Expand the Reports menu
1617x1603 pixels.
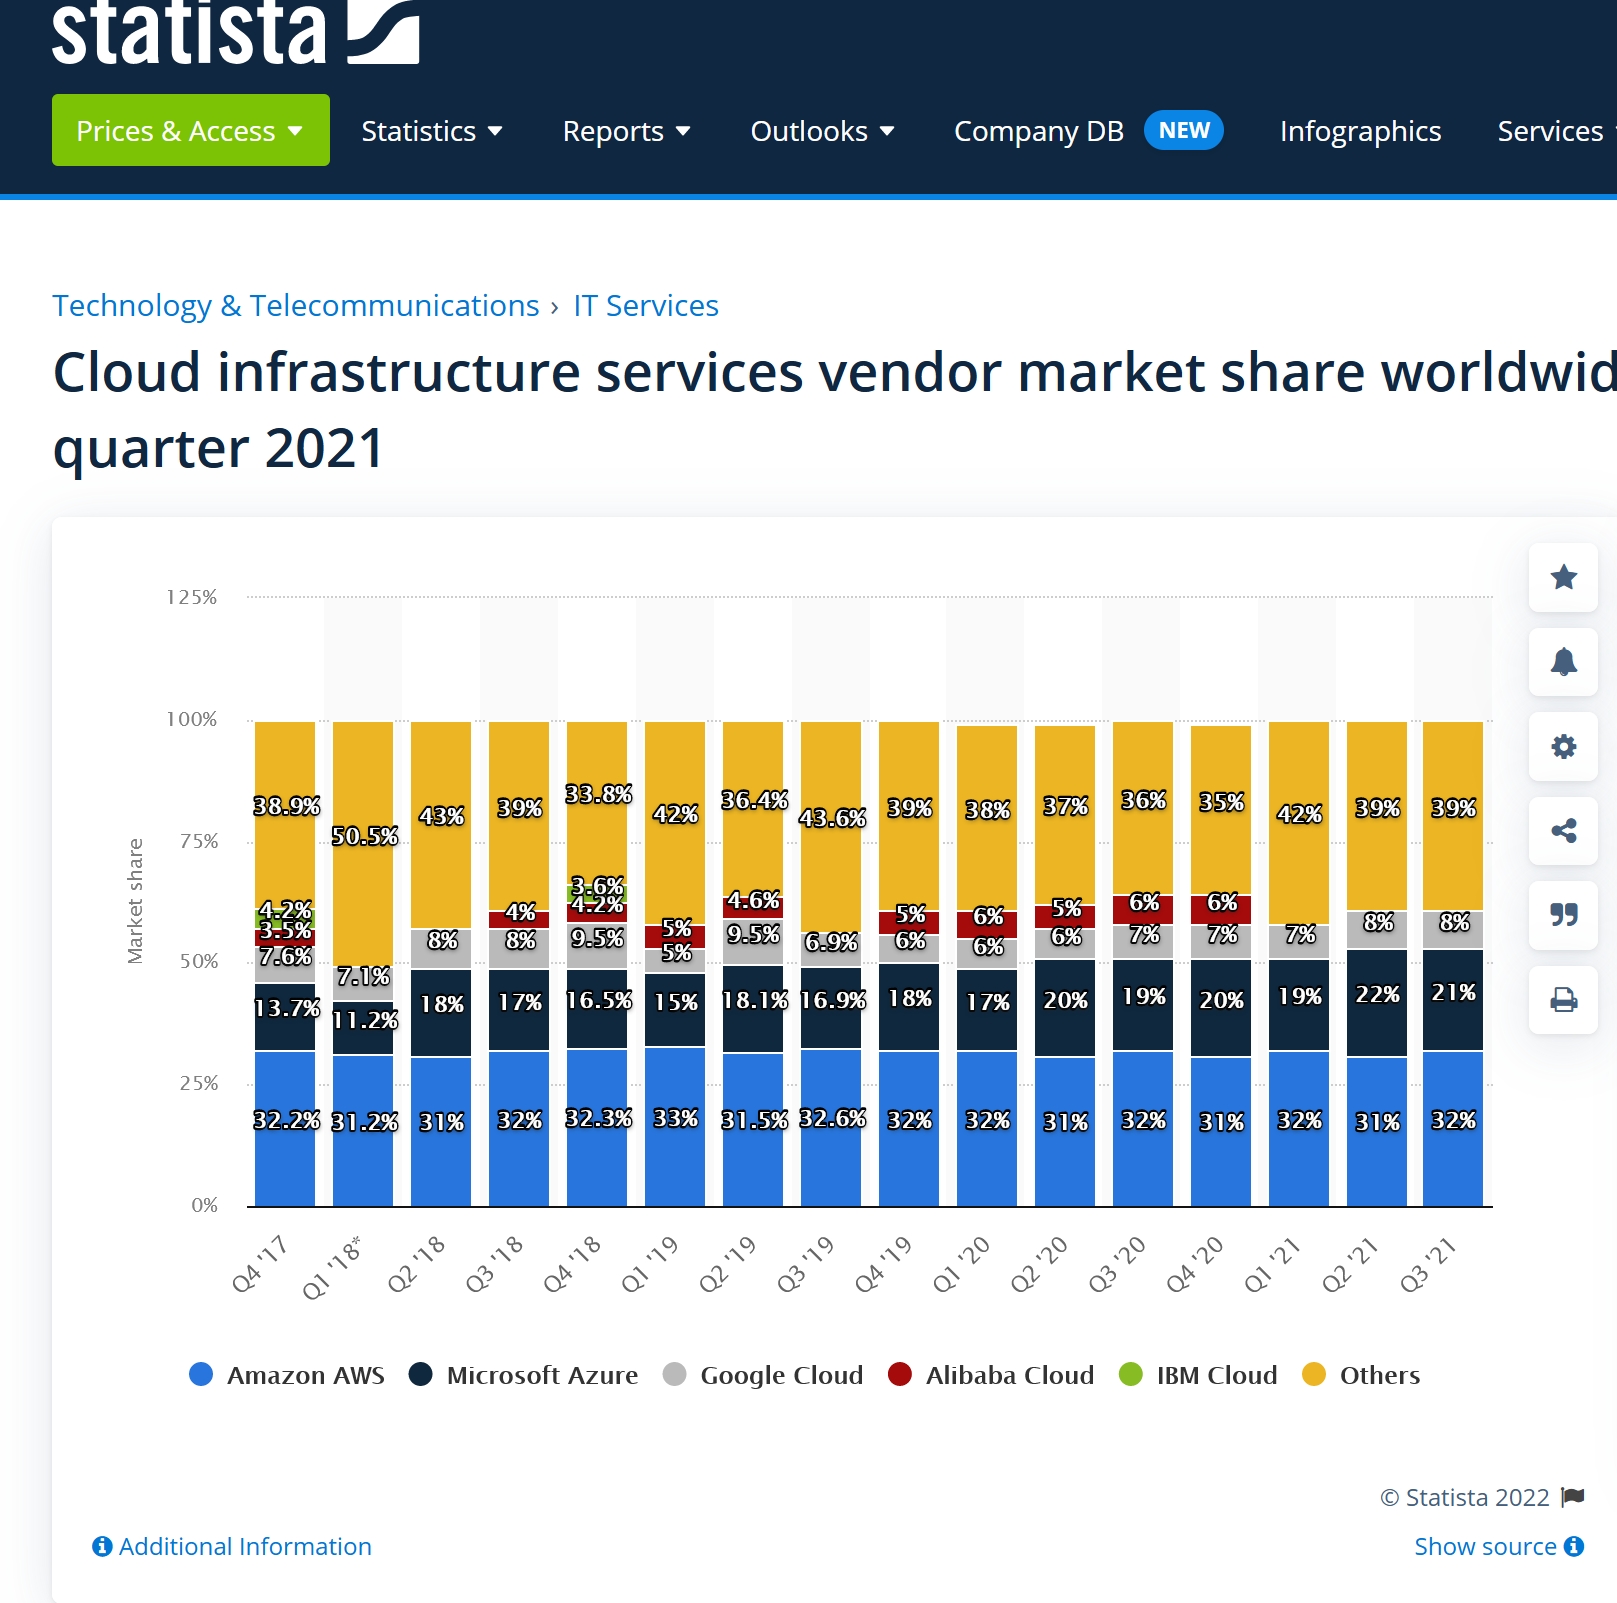click(627, 131)
